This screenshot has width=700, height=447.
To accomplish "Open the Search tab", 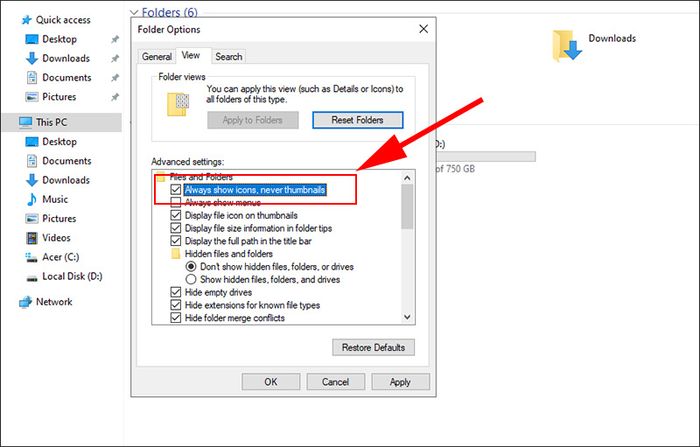I will [x=229, y=57].
